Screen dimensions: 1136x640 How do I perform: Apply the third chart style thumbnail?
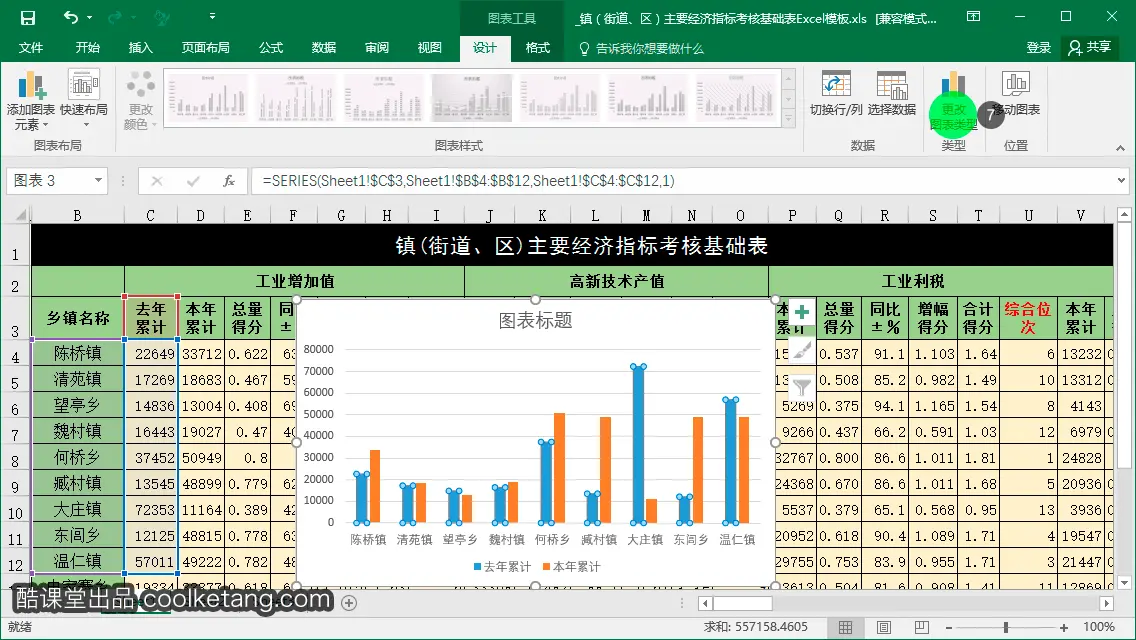(x=384, y=98)
